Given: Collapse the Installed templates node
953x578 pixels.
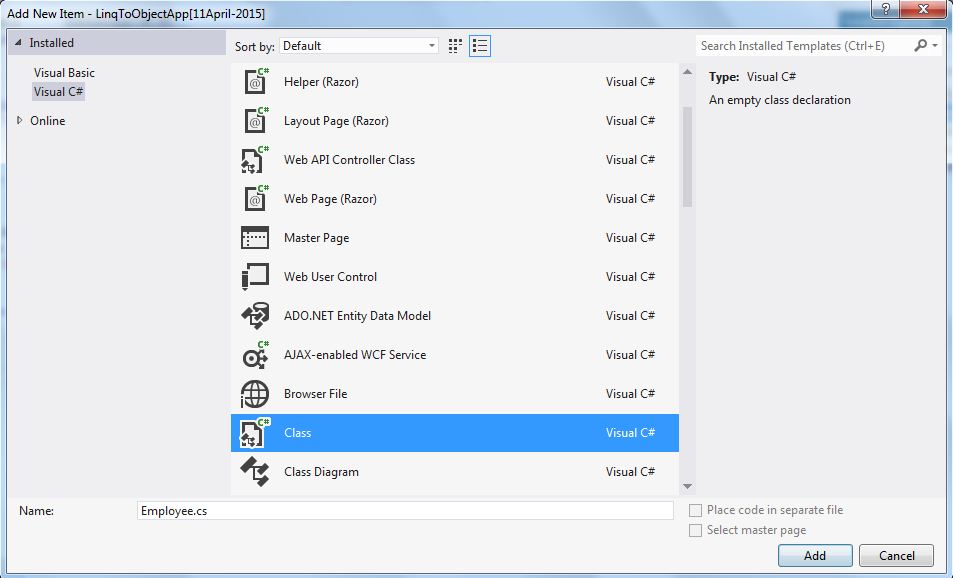Looking at the screenshot, I should point(18,43).
